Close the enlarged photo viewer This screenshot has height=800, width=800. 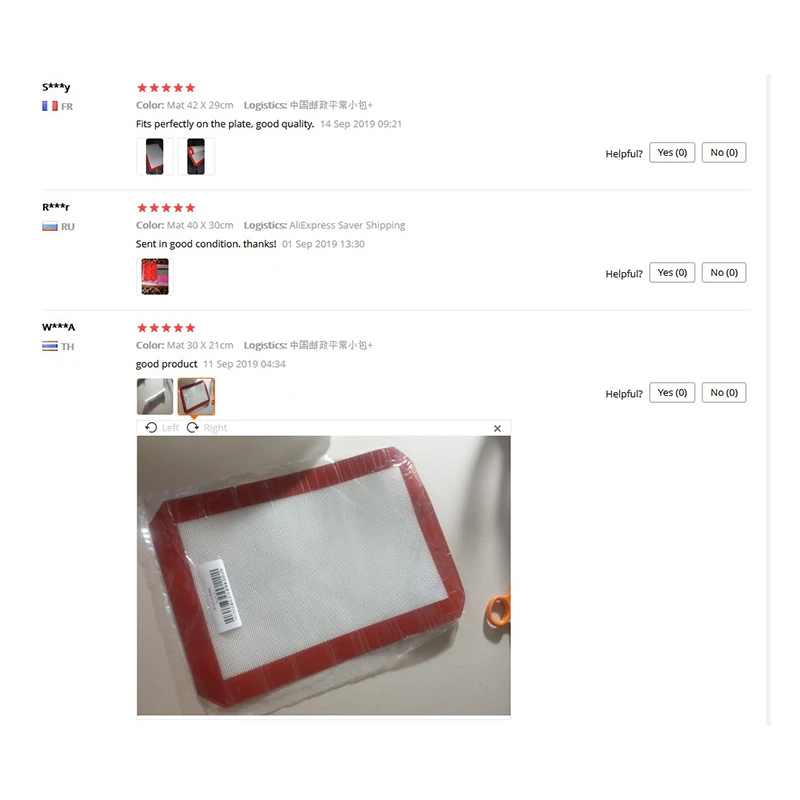(x=497, y=429)
